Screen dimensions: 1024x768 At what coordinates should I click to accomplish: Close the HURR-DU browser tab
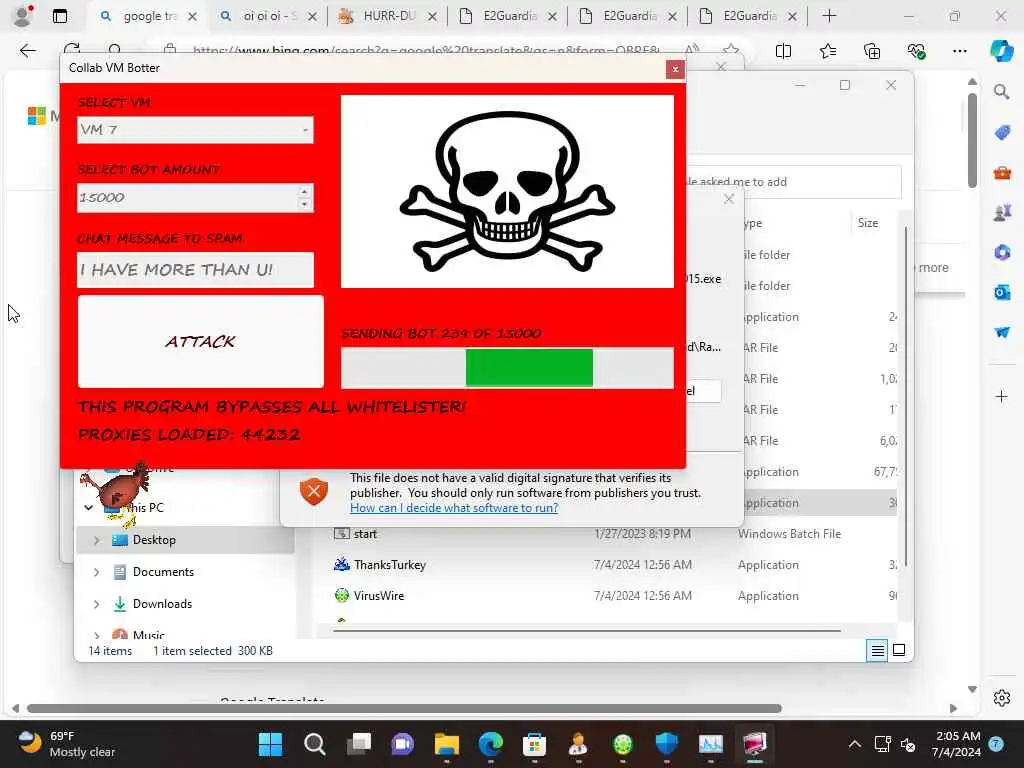(x=432, y=16)
